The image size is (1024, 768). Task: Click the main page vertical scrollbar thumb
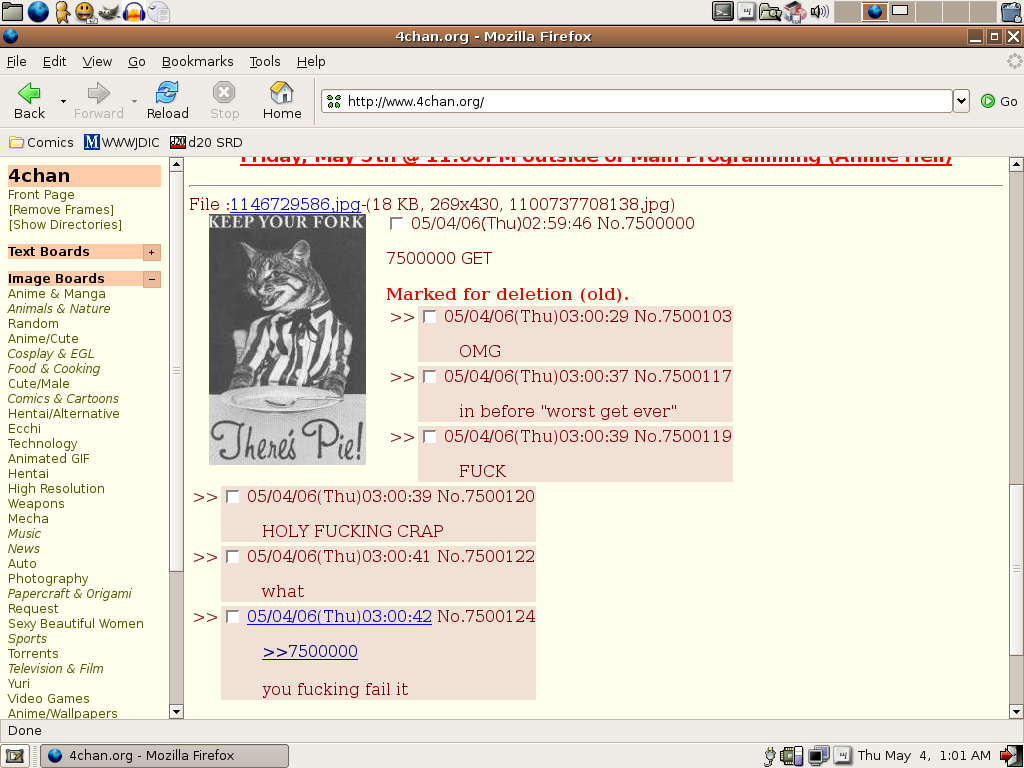click(1016, 569)
